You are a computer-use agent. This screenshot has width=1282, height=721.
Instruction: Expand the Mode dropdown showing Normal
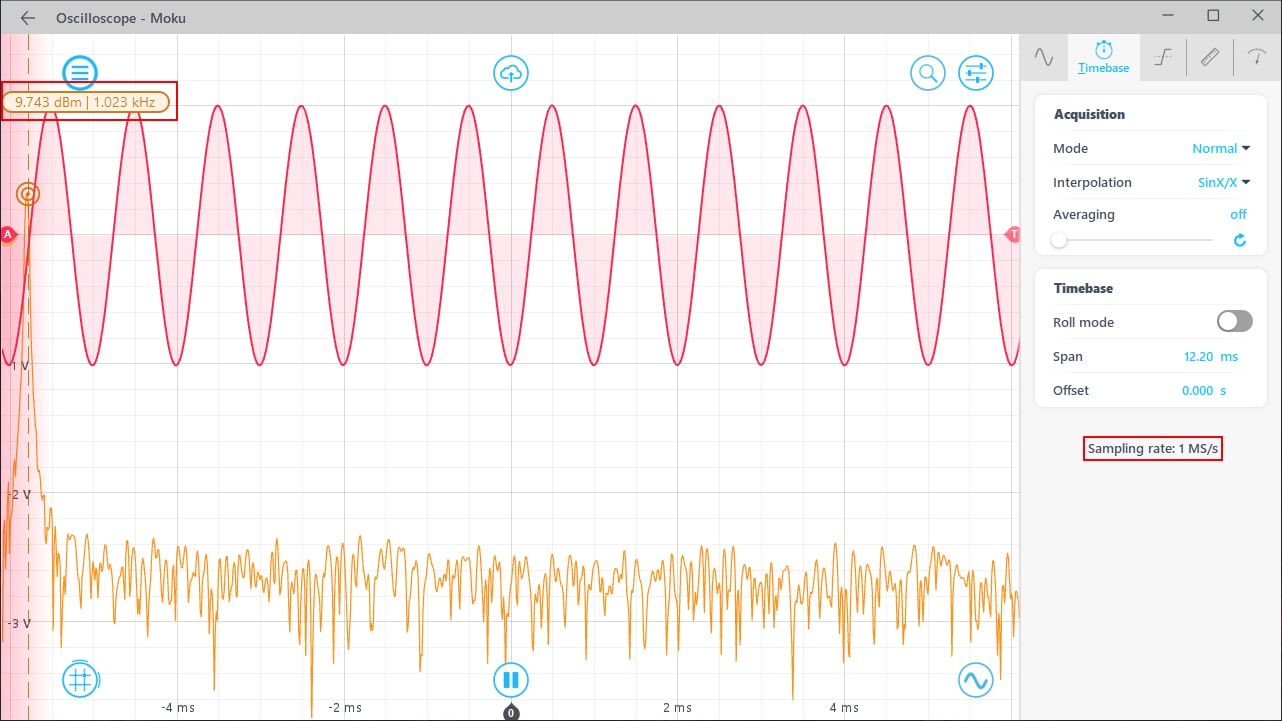tap(1221, 148)
